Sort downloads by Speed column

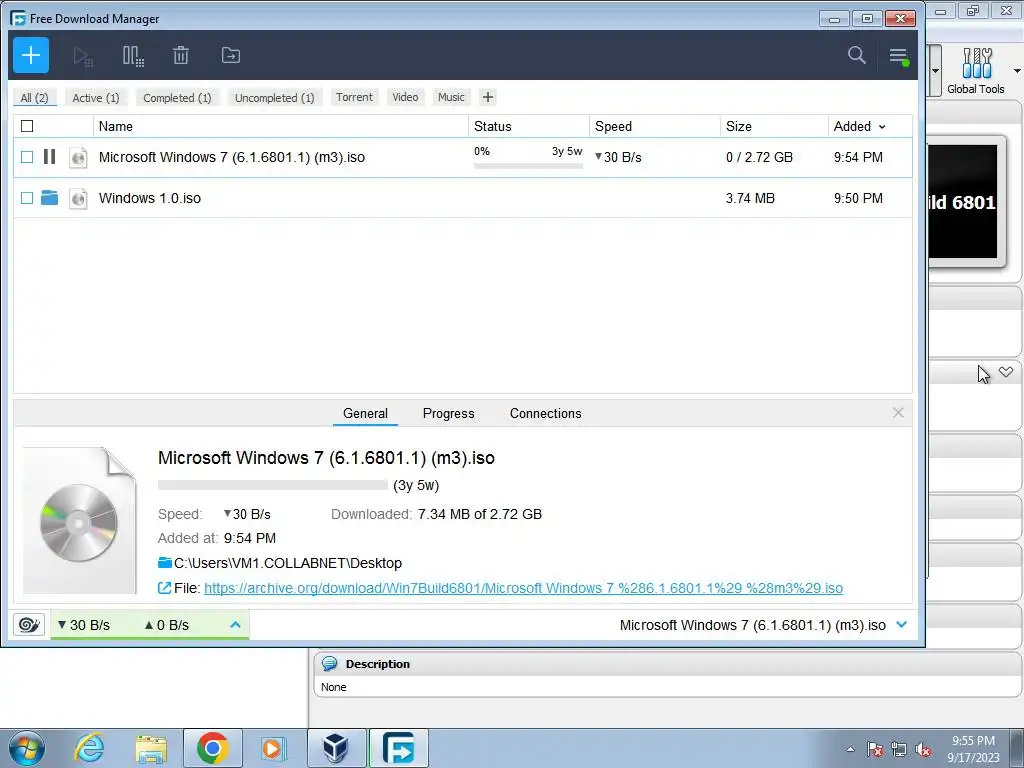[655, 126]
